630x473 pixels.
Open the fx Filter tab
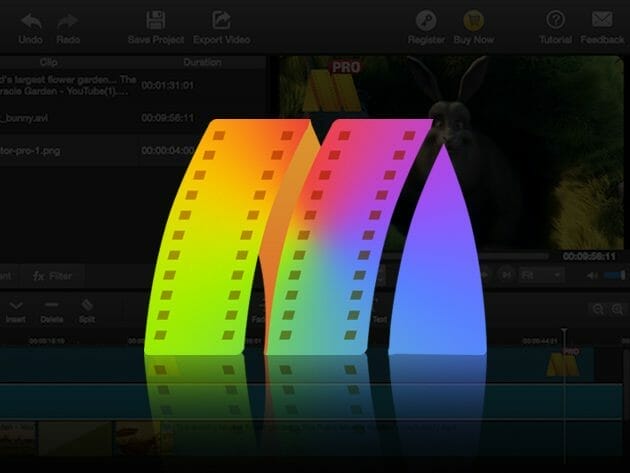coord(52,275)
